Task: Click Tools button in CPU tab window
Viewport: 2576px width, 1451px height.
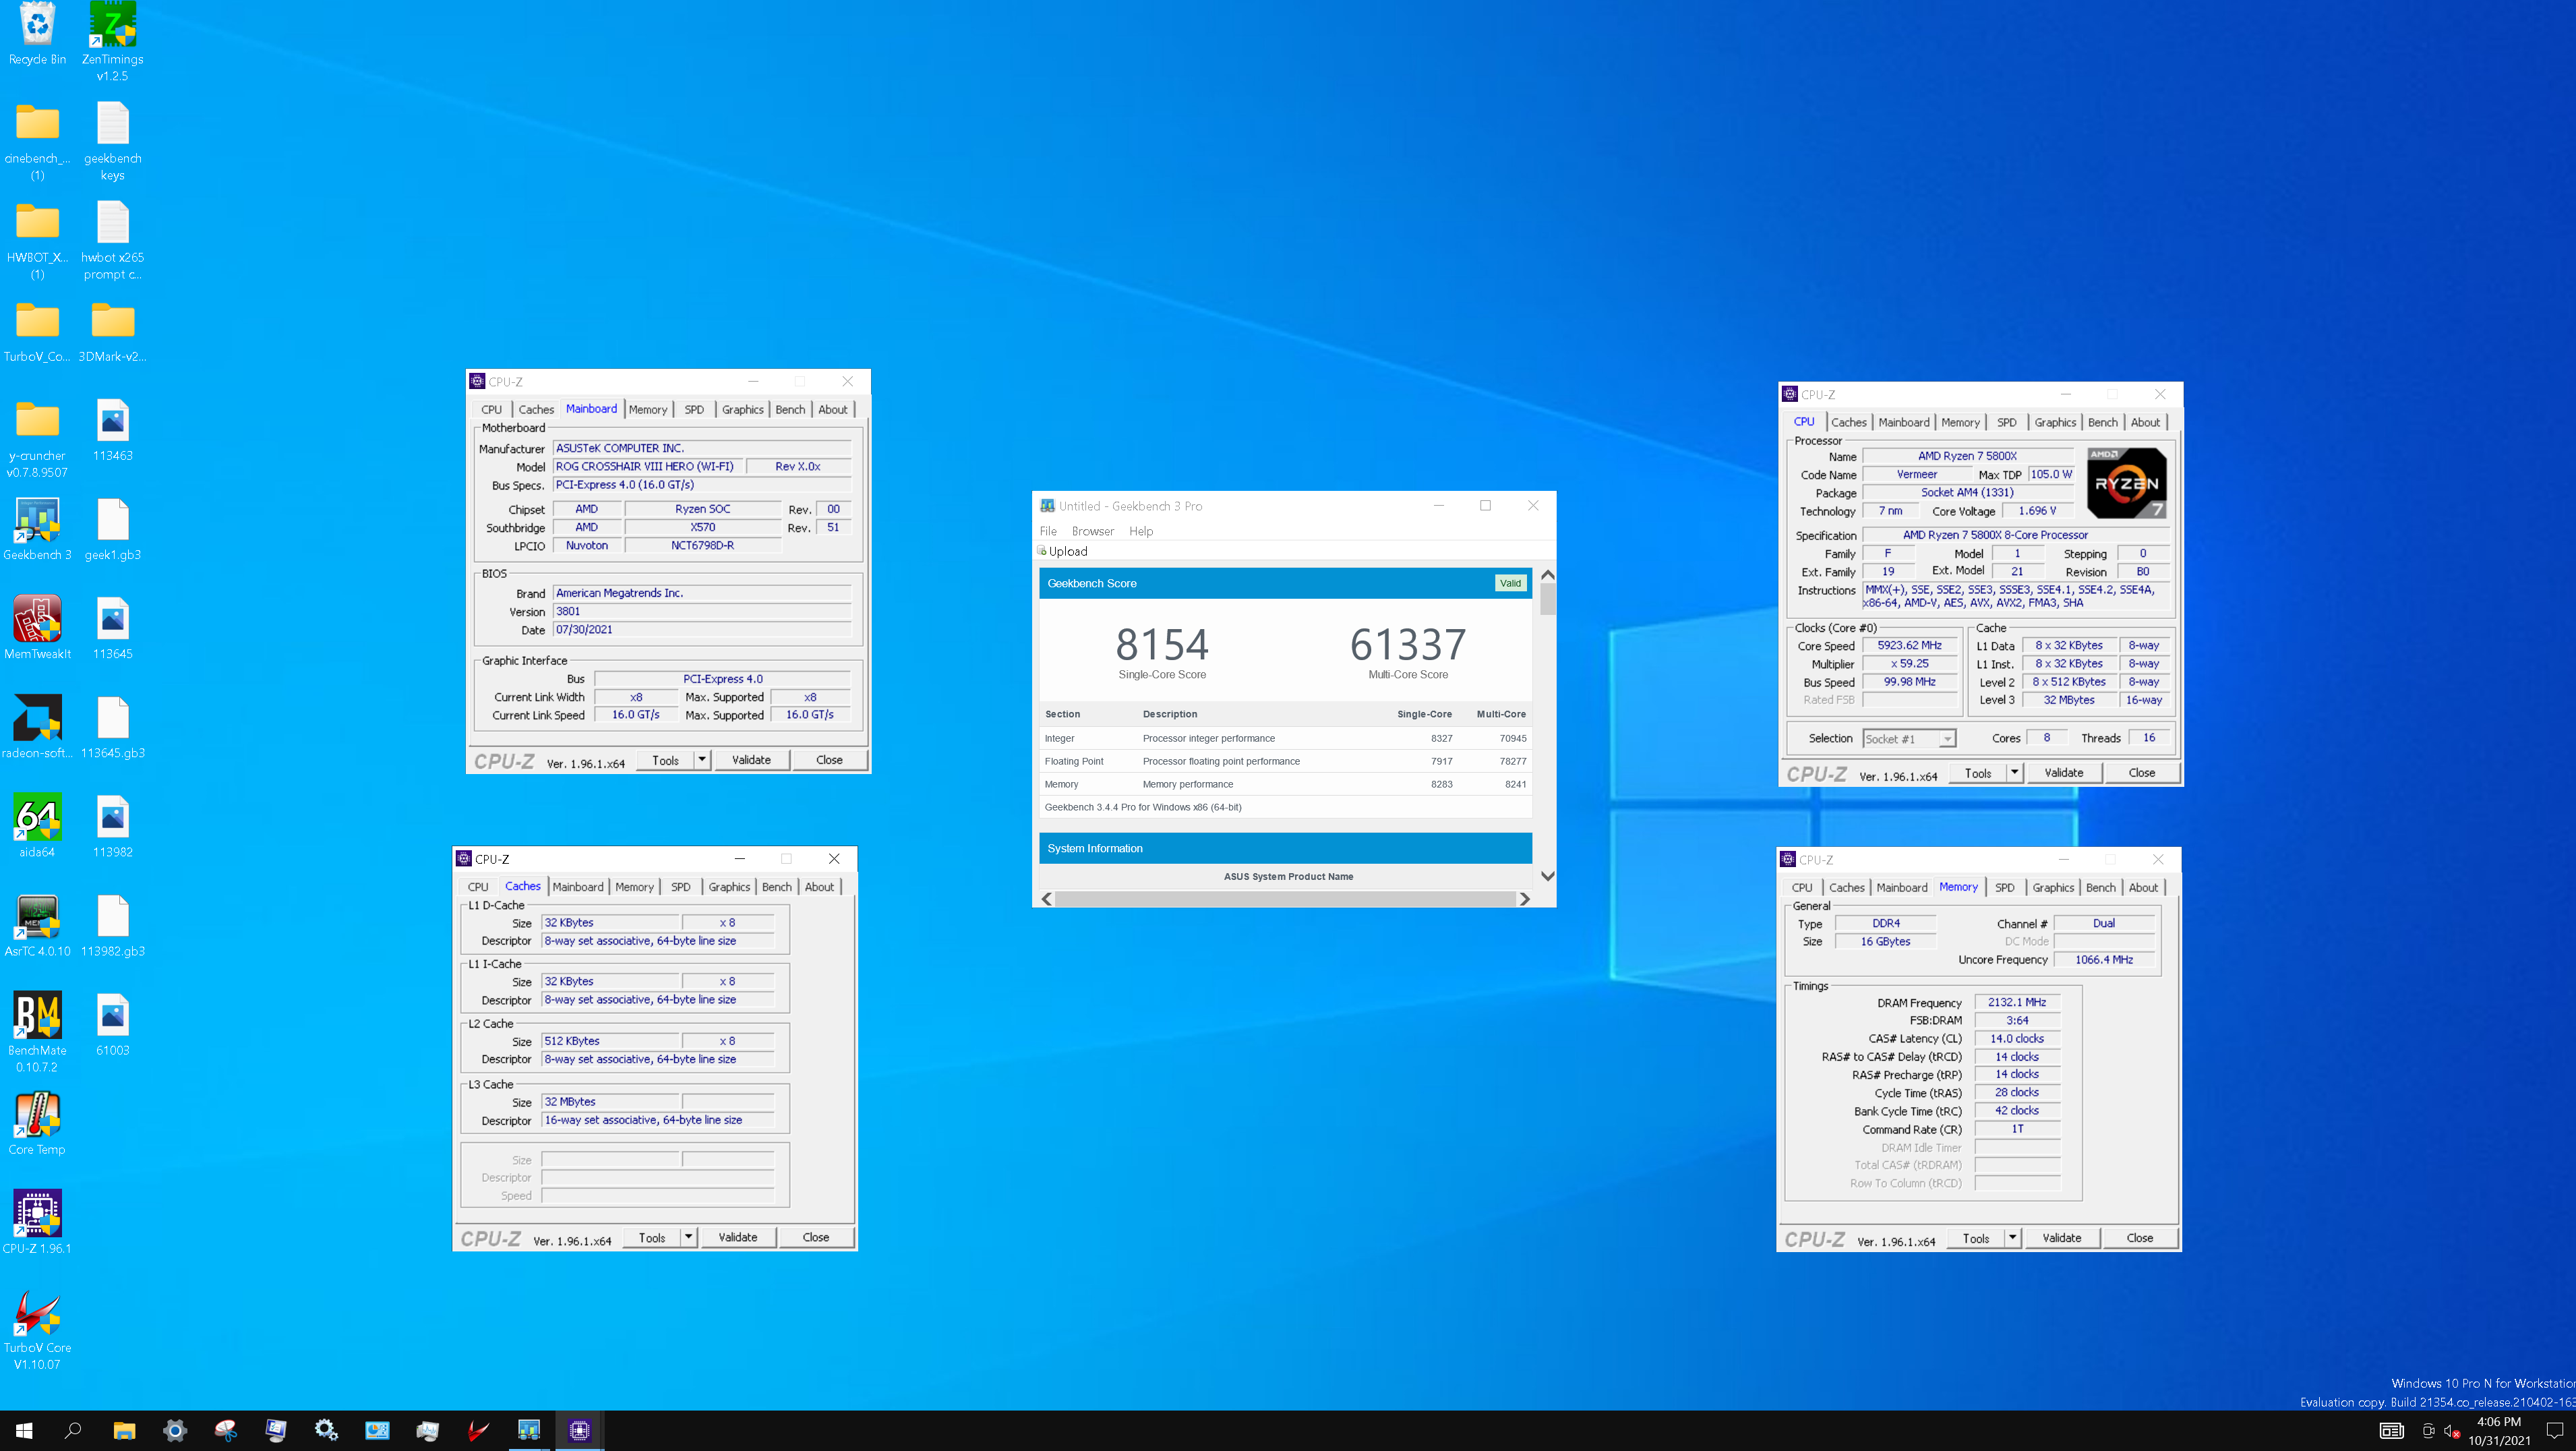Action: [x=1977, y=773]
